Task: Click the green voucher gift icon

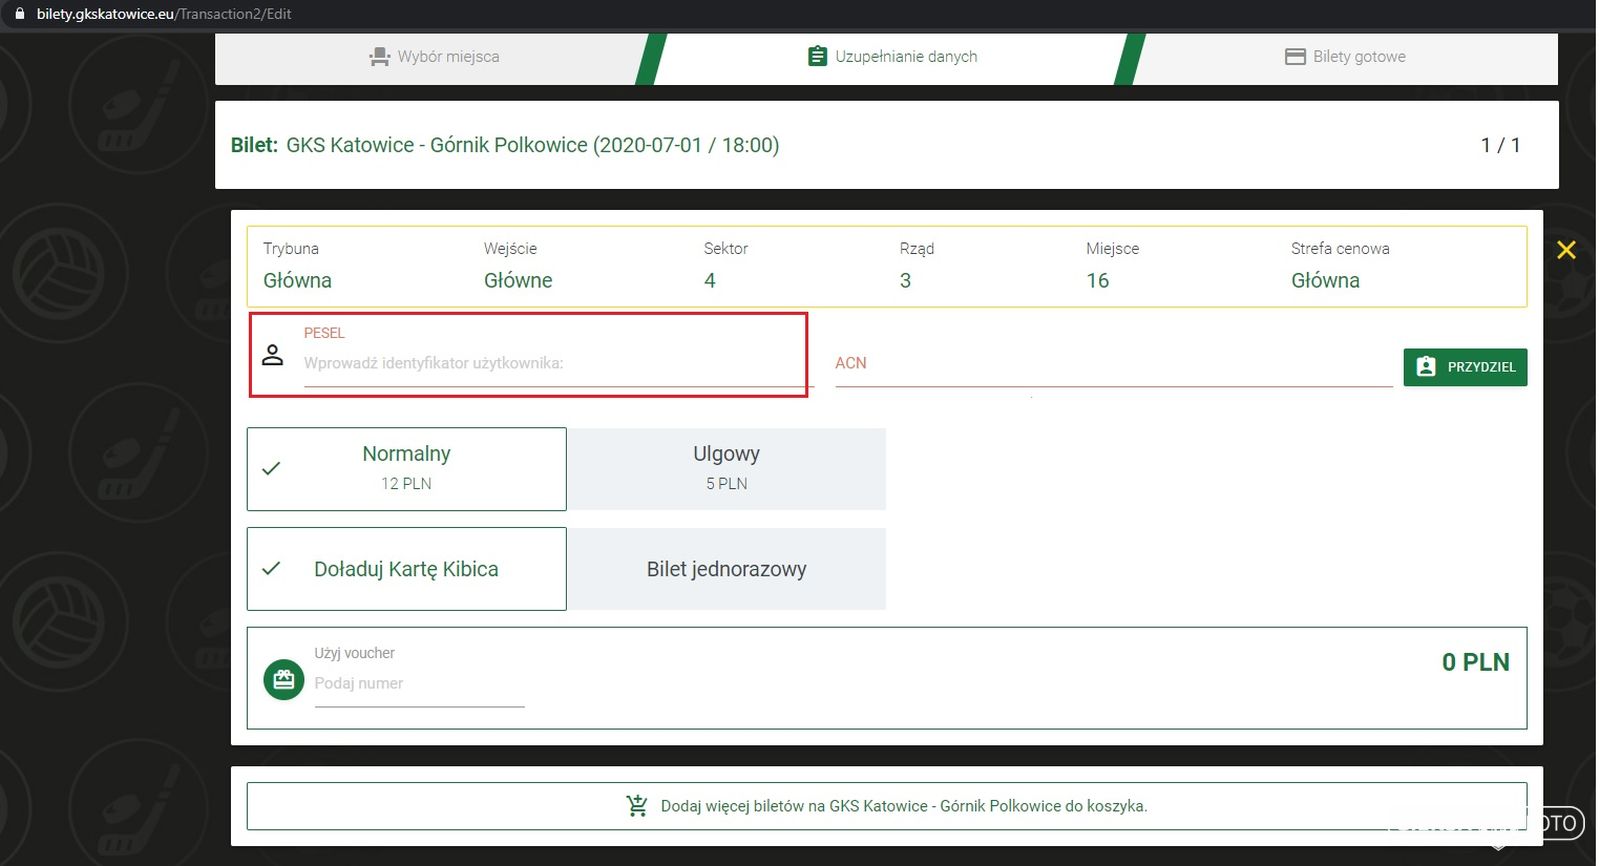Action: [x=284, y=680]
